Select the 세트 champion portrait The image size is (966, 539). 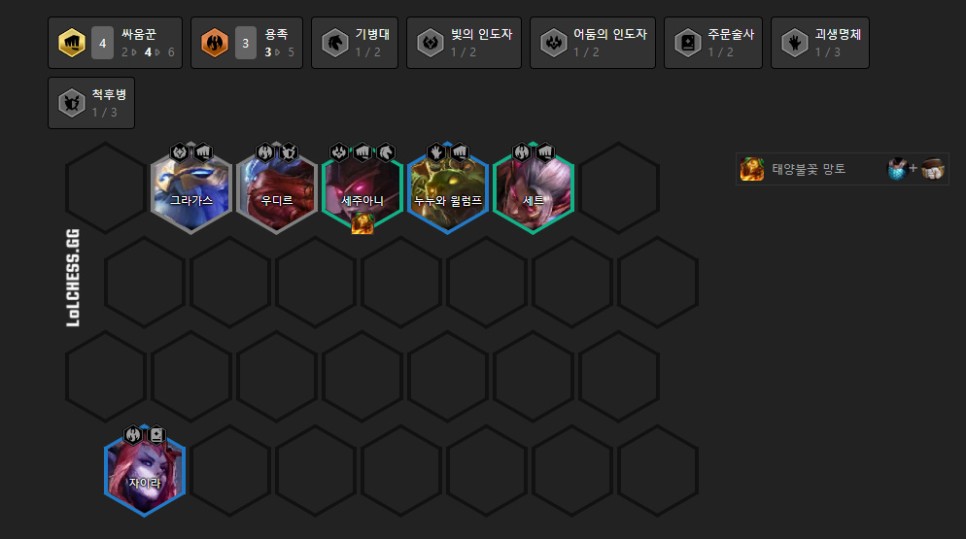point(534,188)
